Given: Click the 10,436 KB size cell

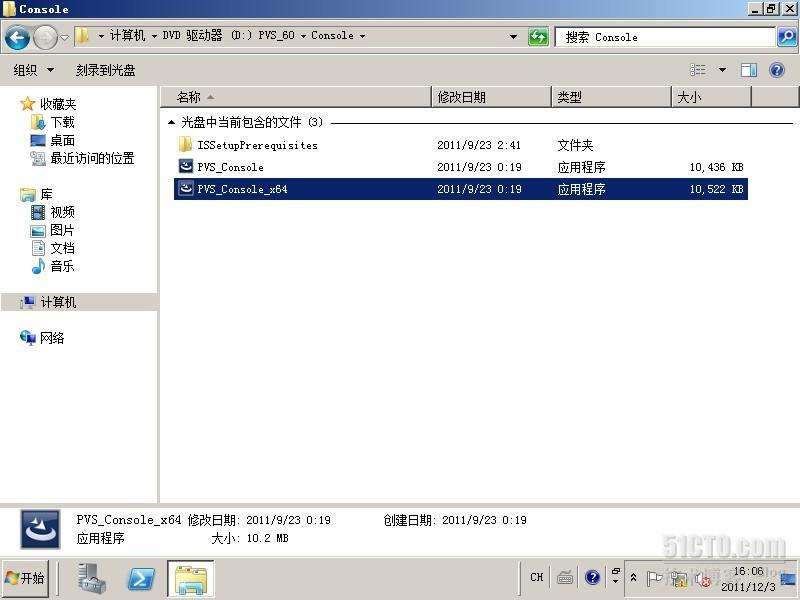Looking at the screenshot, I should click(x=716, y=167).
